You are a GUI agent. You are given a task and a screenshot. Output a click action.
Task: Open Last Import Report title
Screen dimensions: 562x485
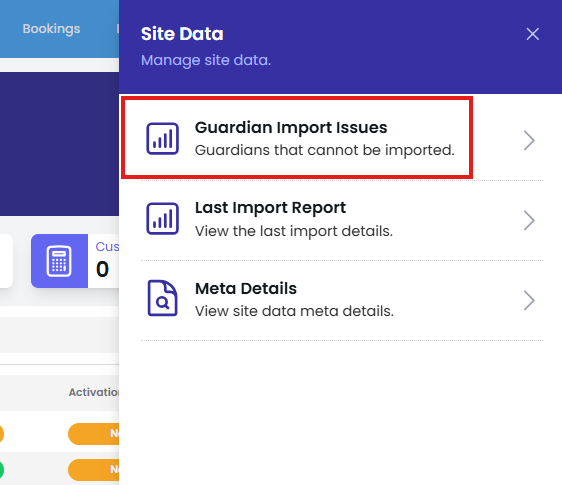click(270, 208)
